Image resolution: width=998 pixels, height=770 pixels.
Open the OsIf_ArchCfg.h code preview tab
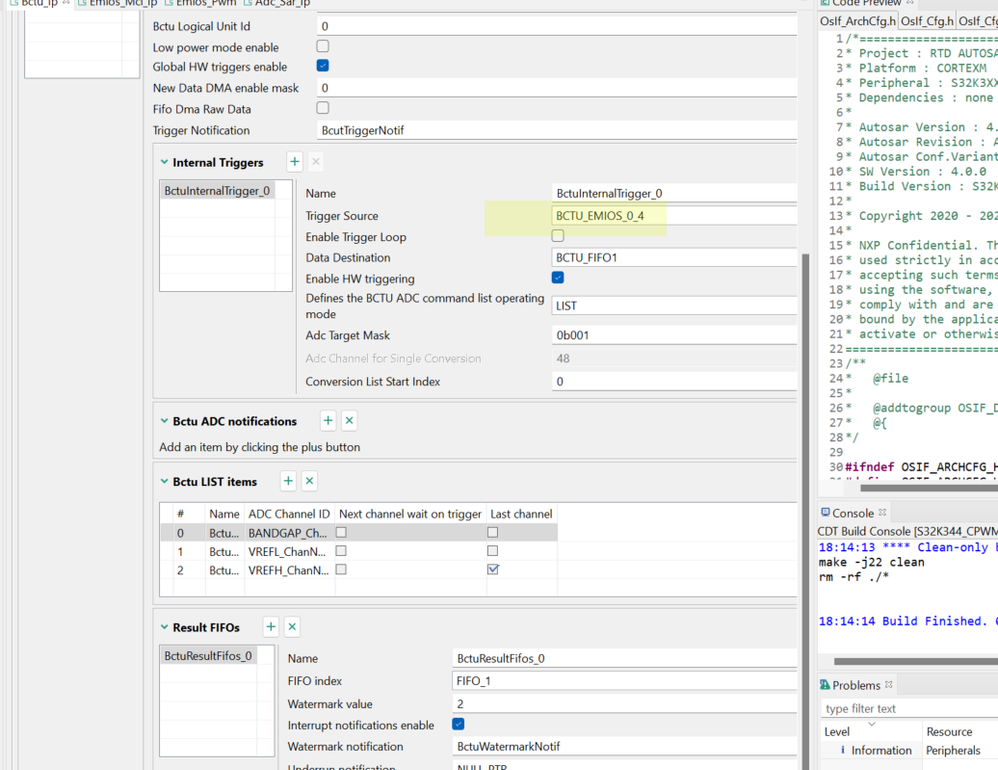click(857, 21)
